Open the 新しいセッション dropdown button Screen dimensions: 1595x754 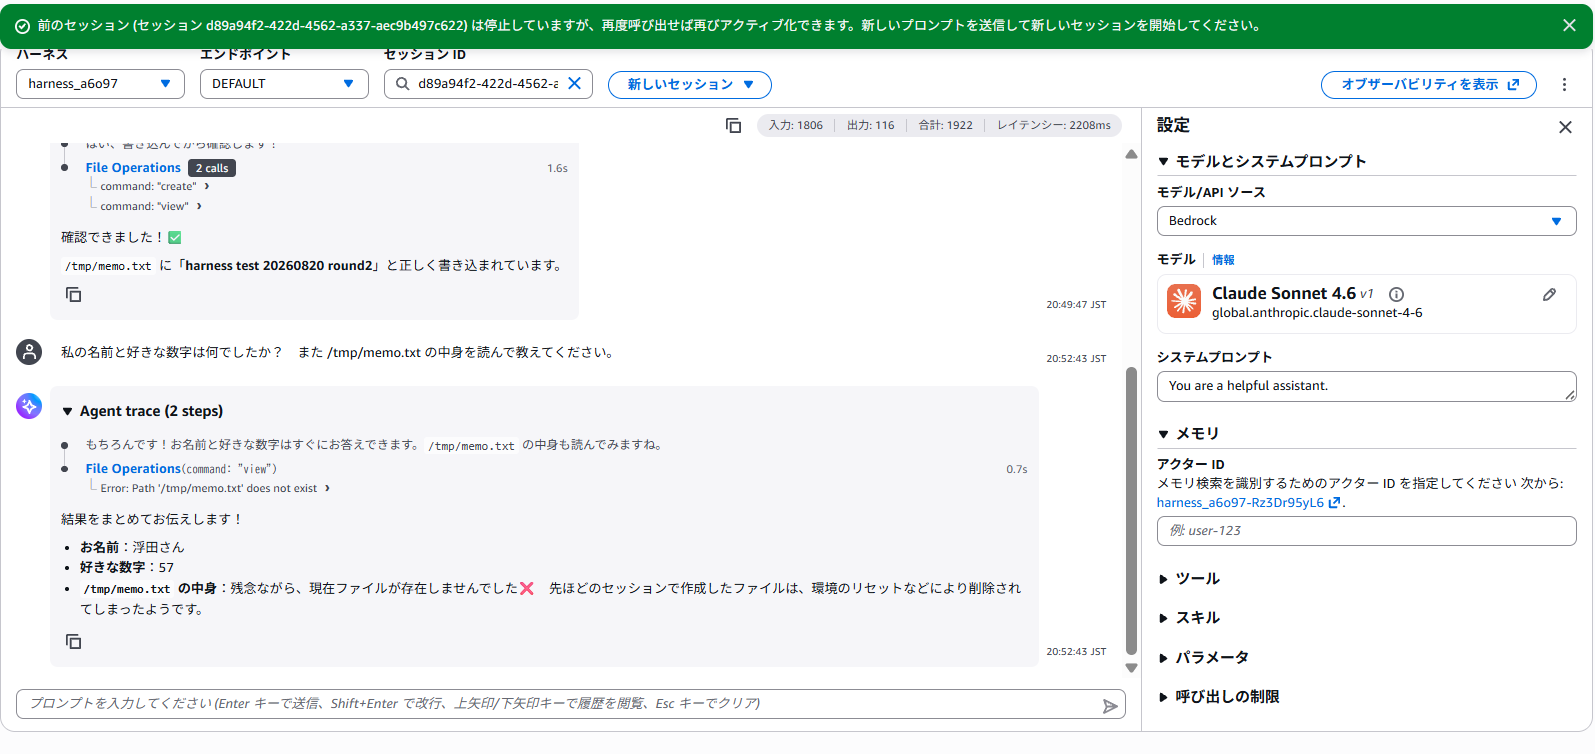pos(690,85)
